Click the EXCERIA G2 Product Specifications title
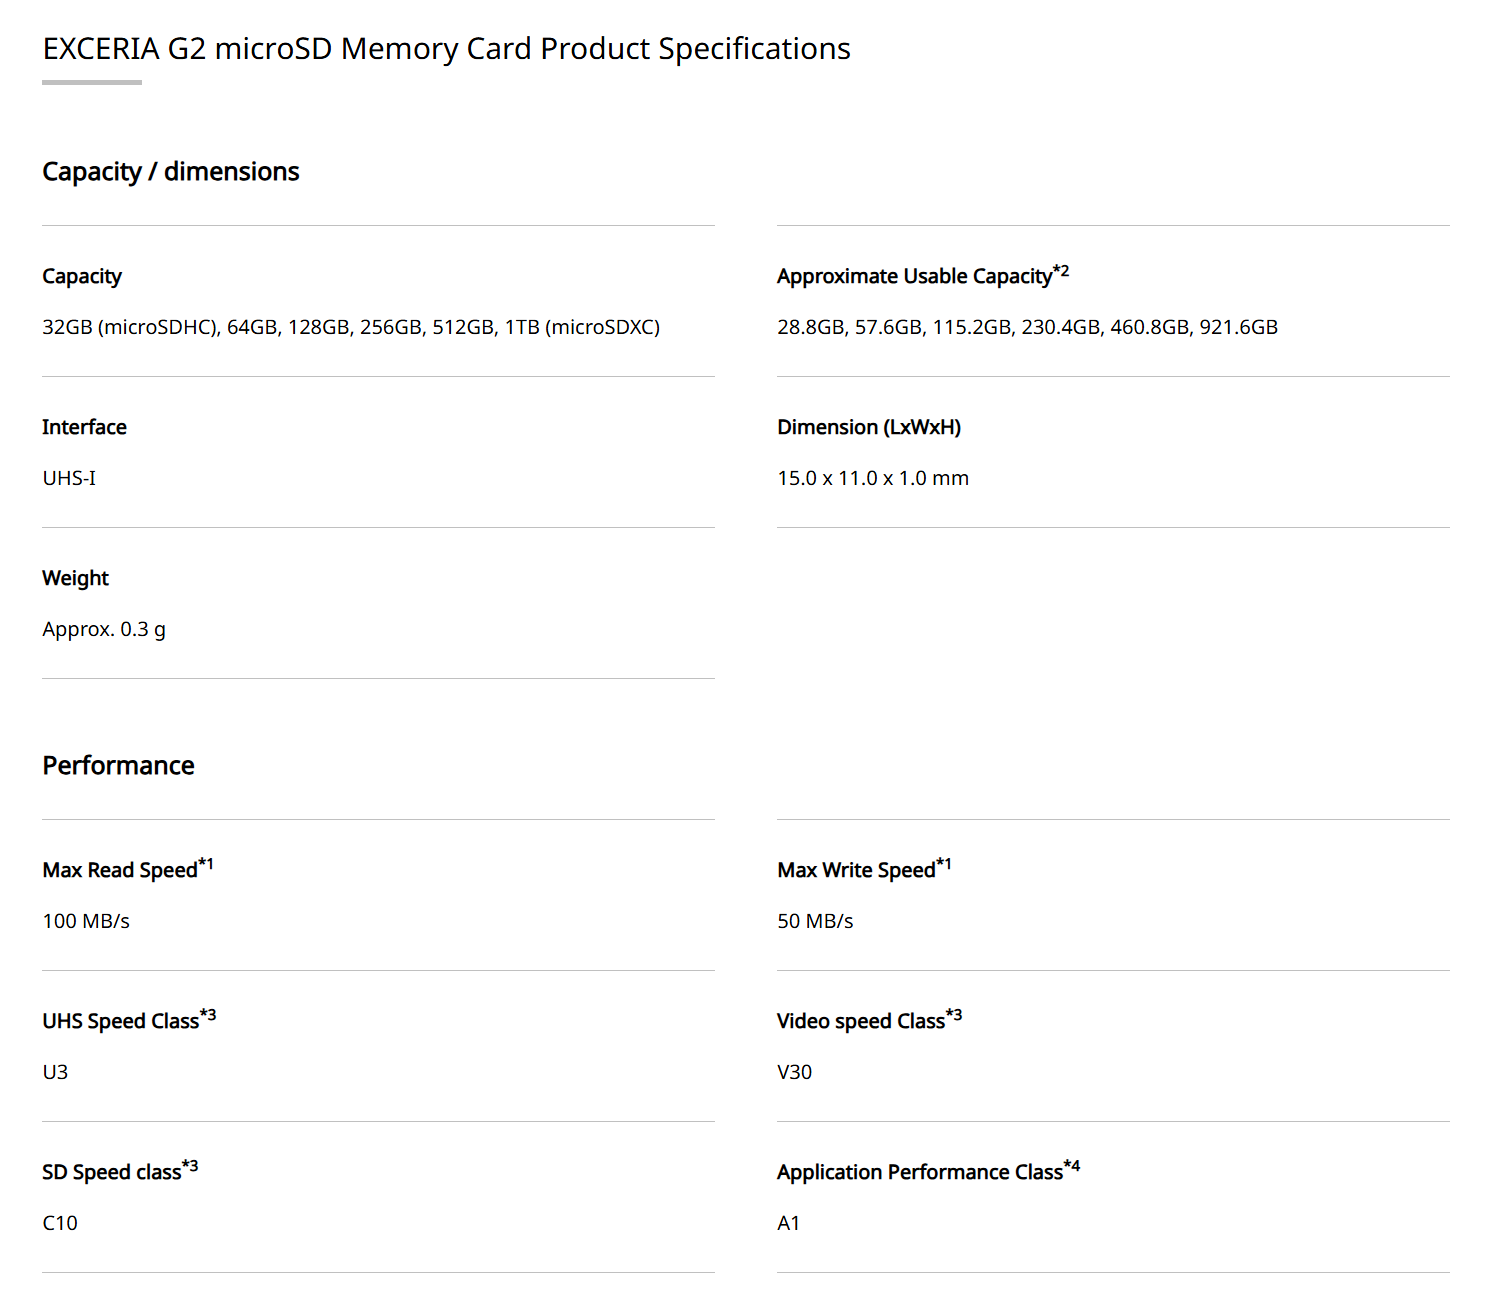The height and width of the screenshot is (1310, 1493). tap(446, 49)
